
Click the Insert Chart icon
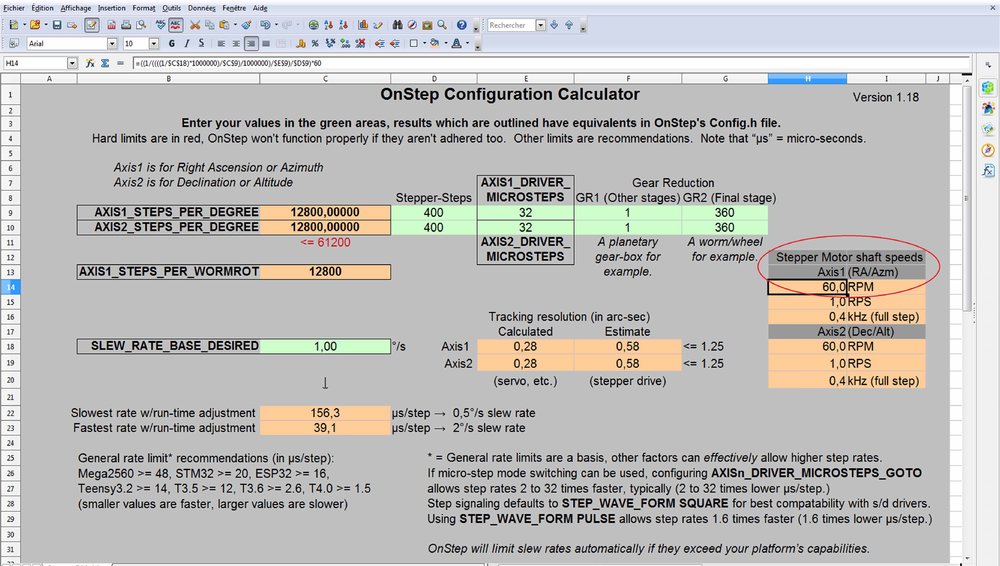click(x=363, y=25)
